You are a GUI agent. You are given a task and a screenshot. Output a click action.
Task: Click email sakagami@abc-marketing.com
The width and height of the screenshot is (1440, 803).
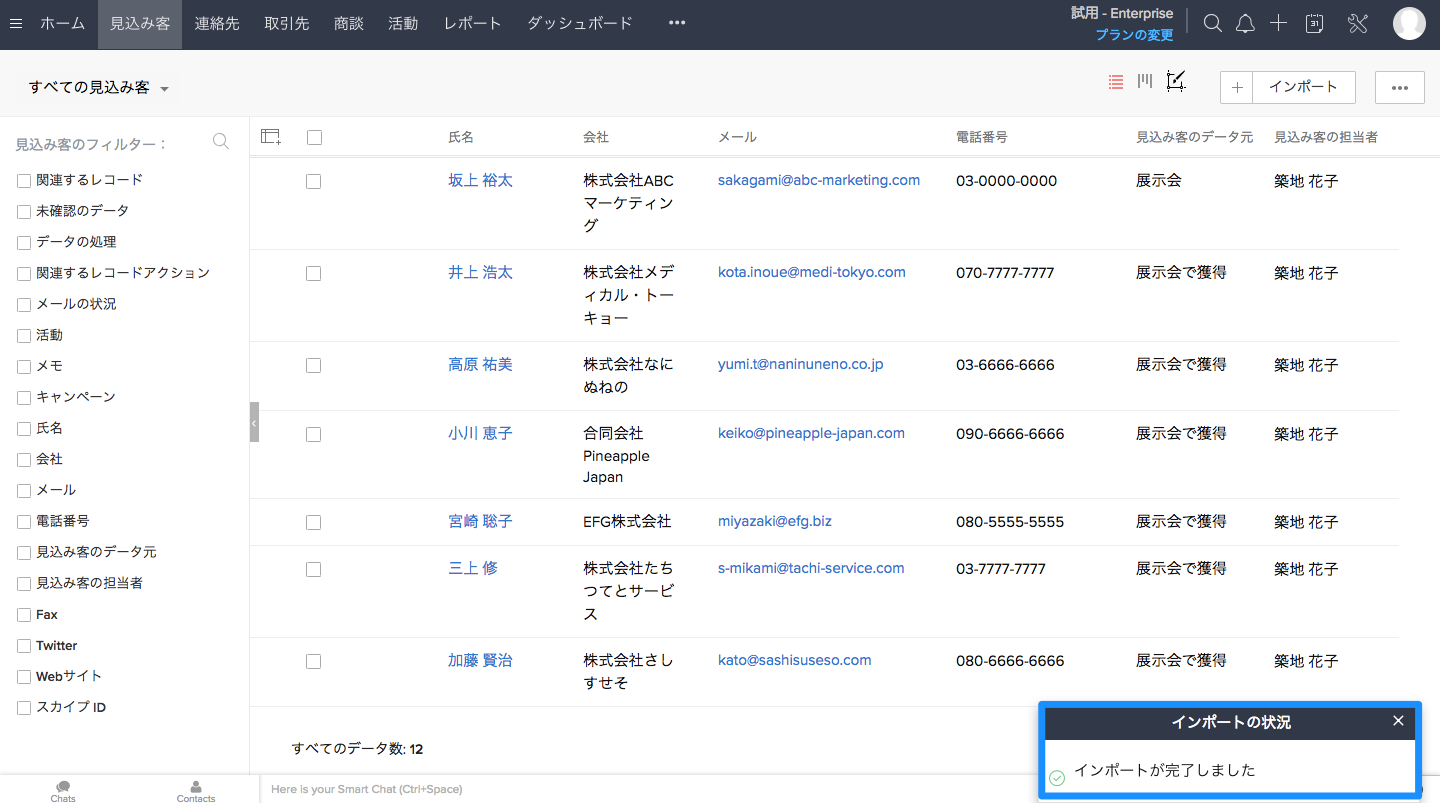819,180
